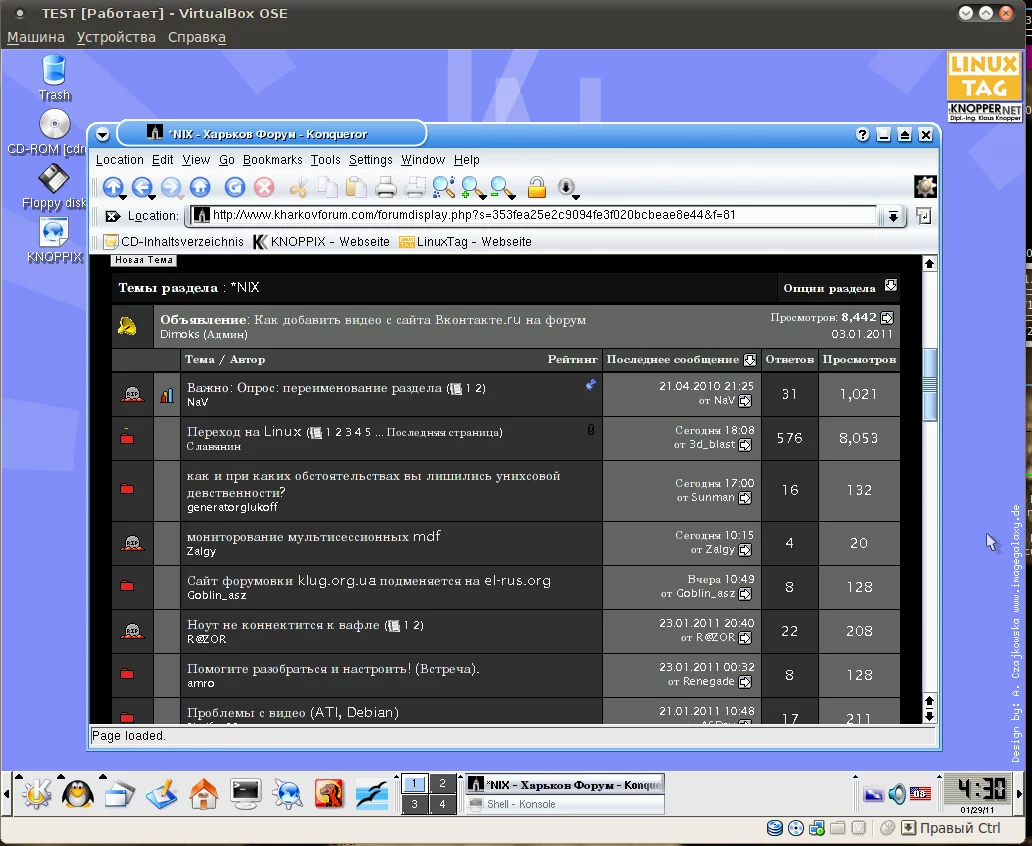Open location history dropdown arrow

click(893, 216)
